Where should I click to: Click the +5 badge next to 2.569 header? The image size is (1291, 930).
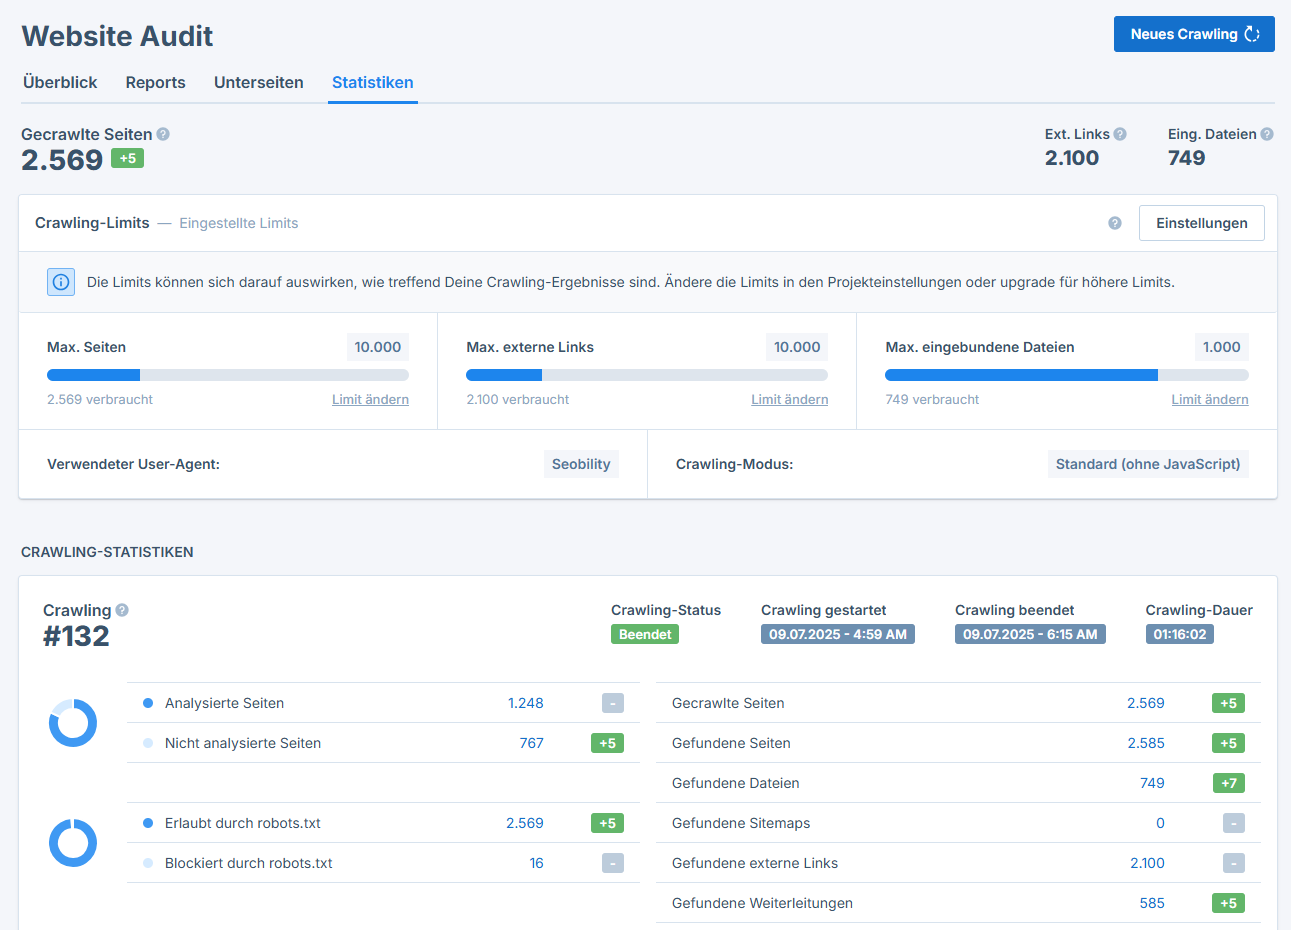(x=128, y=158)
